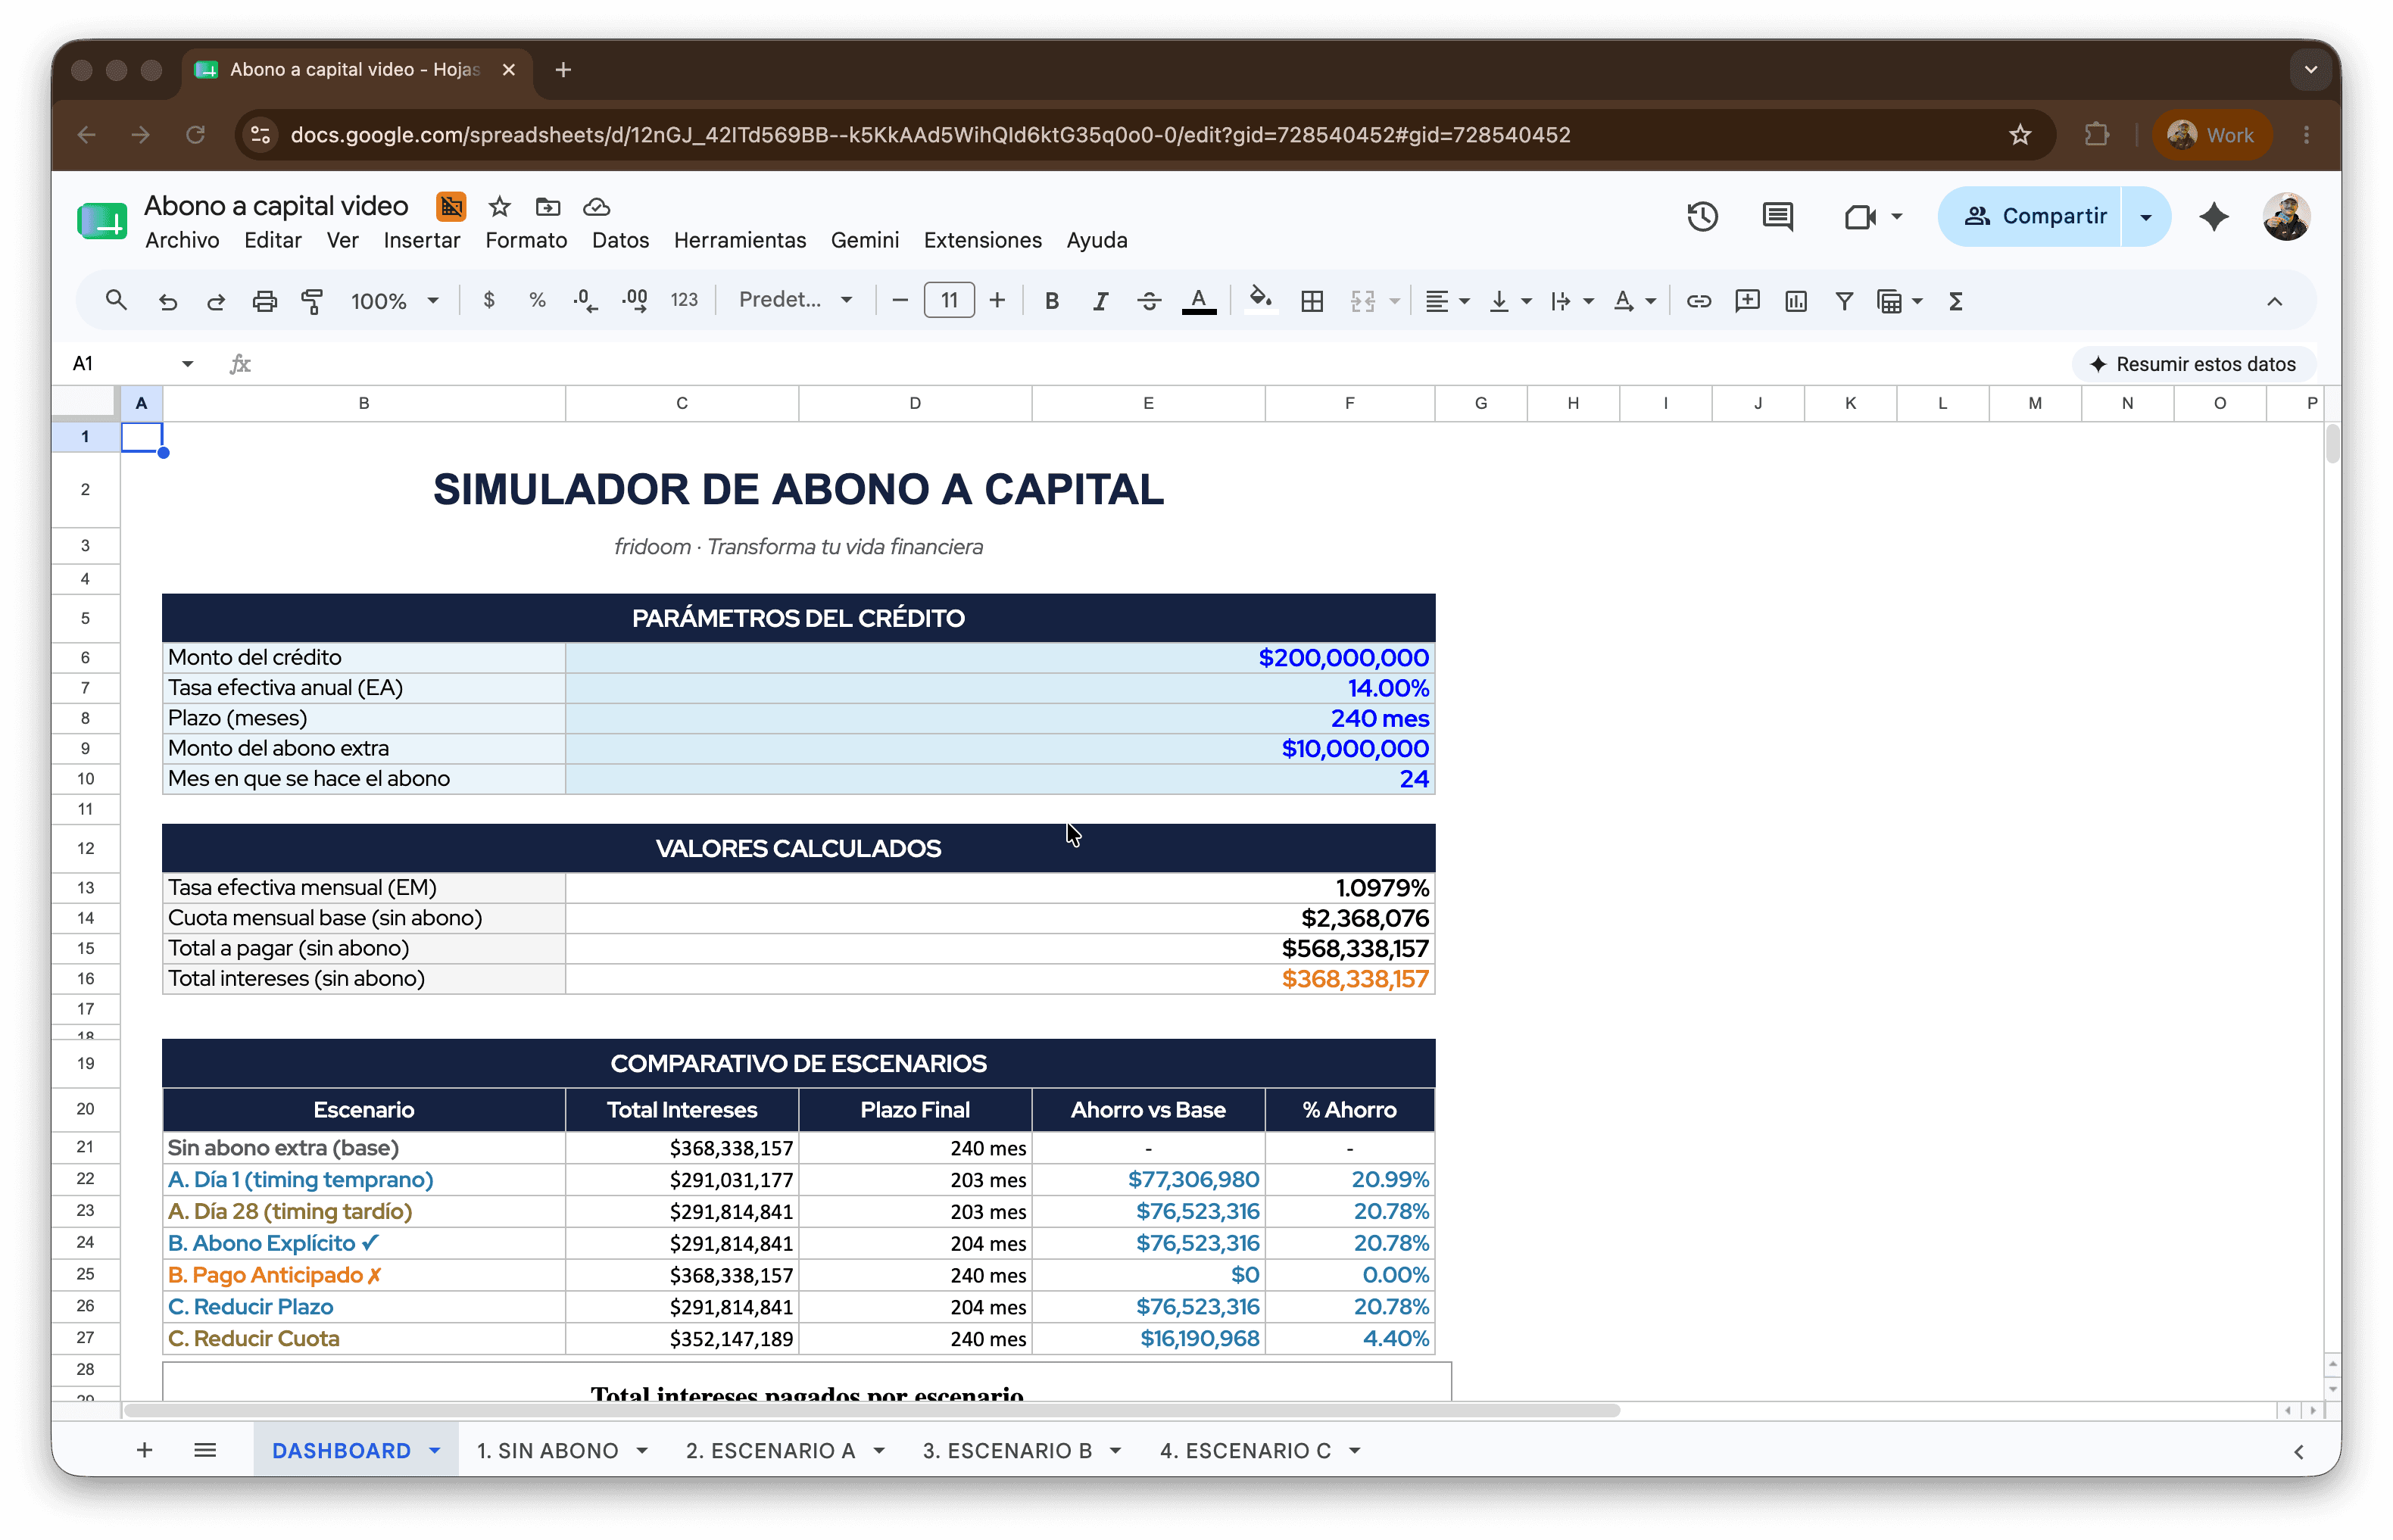Toggle bold formatting
The image size is (2393, 1540).
[x=1051, y=301]
